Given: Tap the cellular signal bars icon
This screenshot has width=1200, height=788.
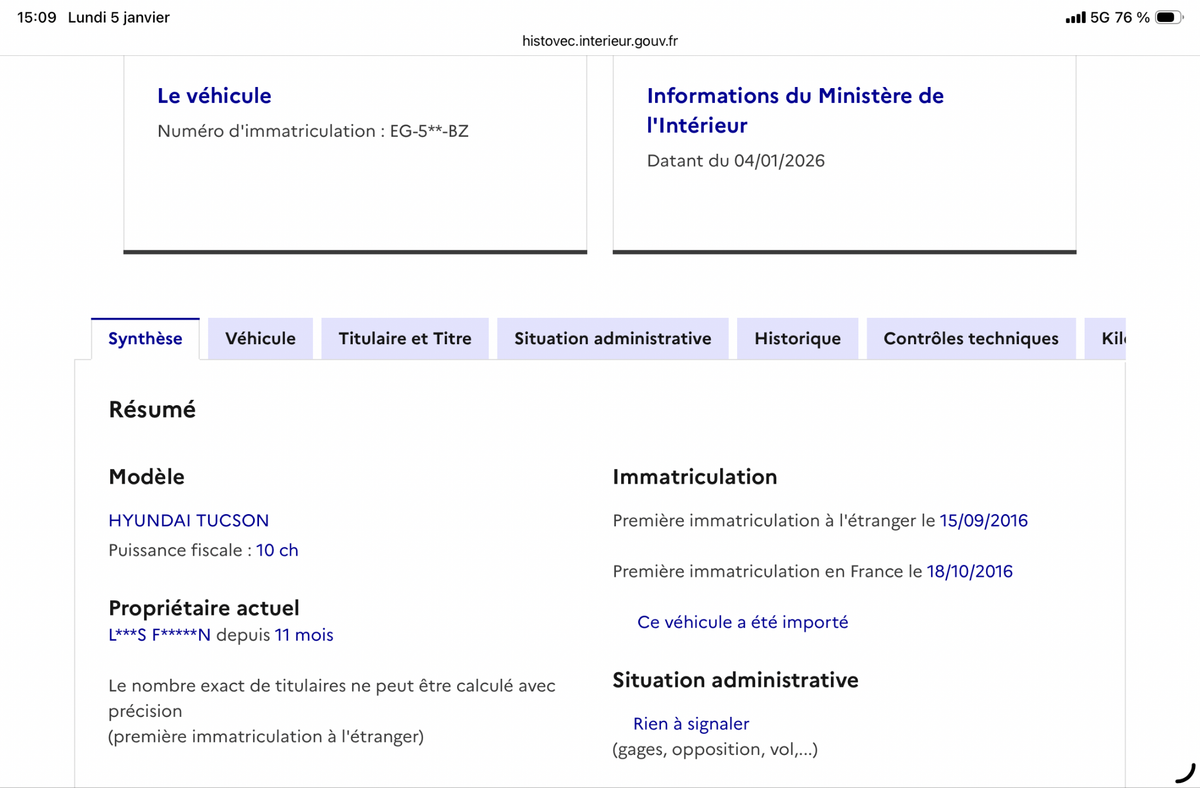Looking at the screenshot, I should [x=1075, y=18].
